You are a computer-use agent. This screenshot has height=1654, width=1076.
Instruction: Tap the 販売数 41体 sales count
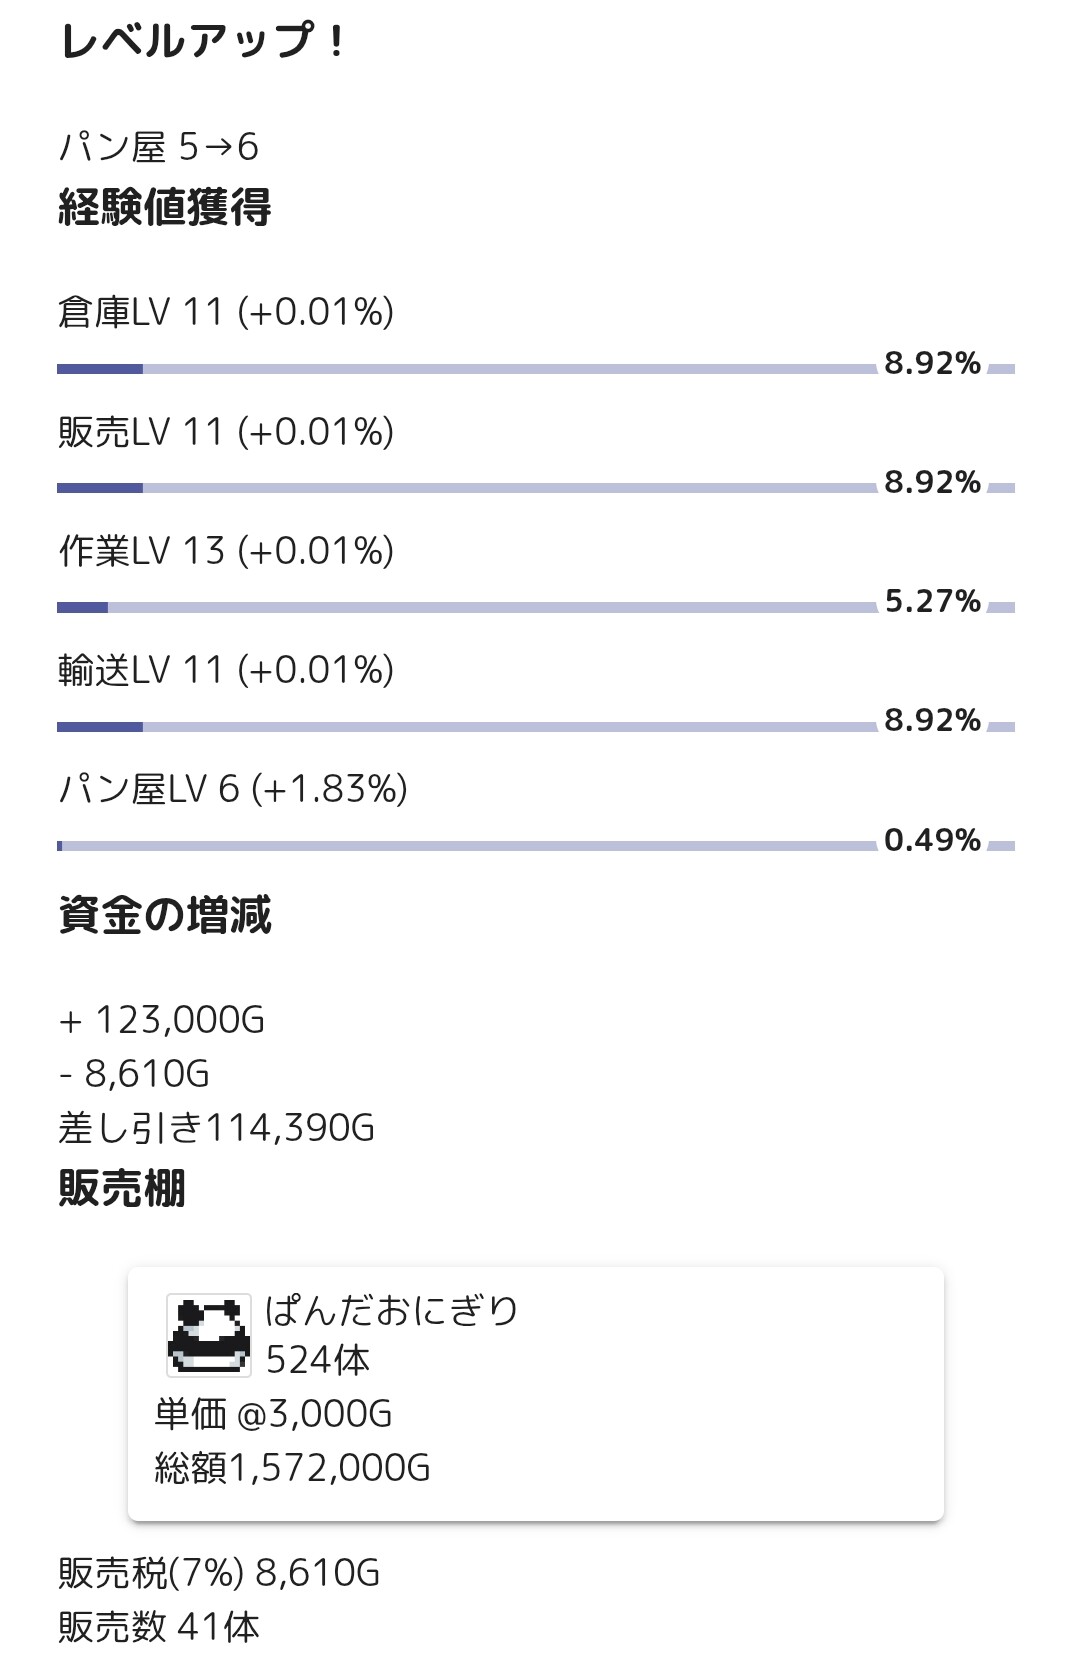[x=159, y=1627]
